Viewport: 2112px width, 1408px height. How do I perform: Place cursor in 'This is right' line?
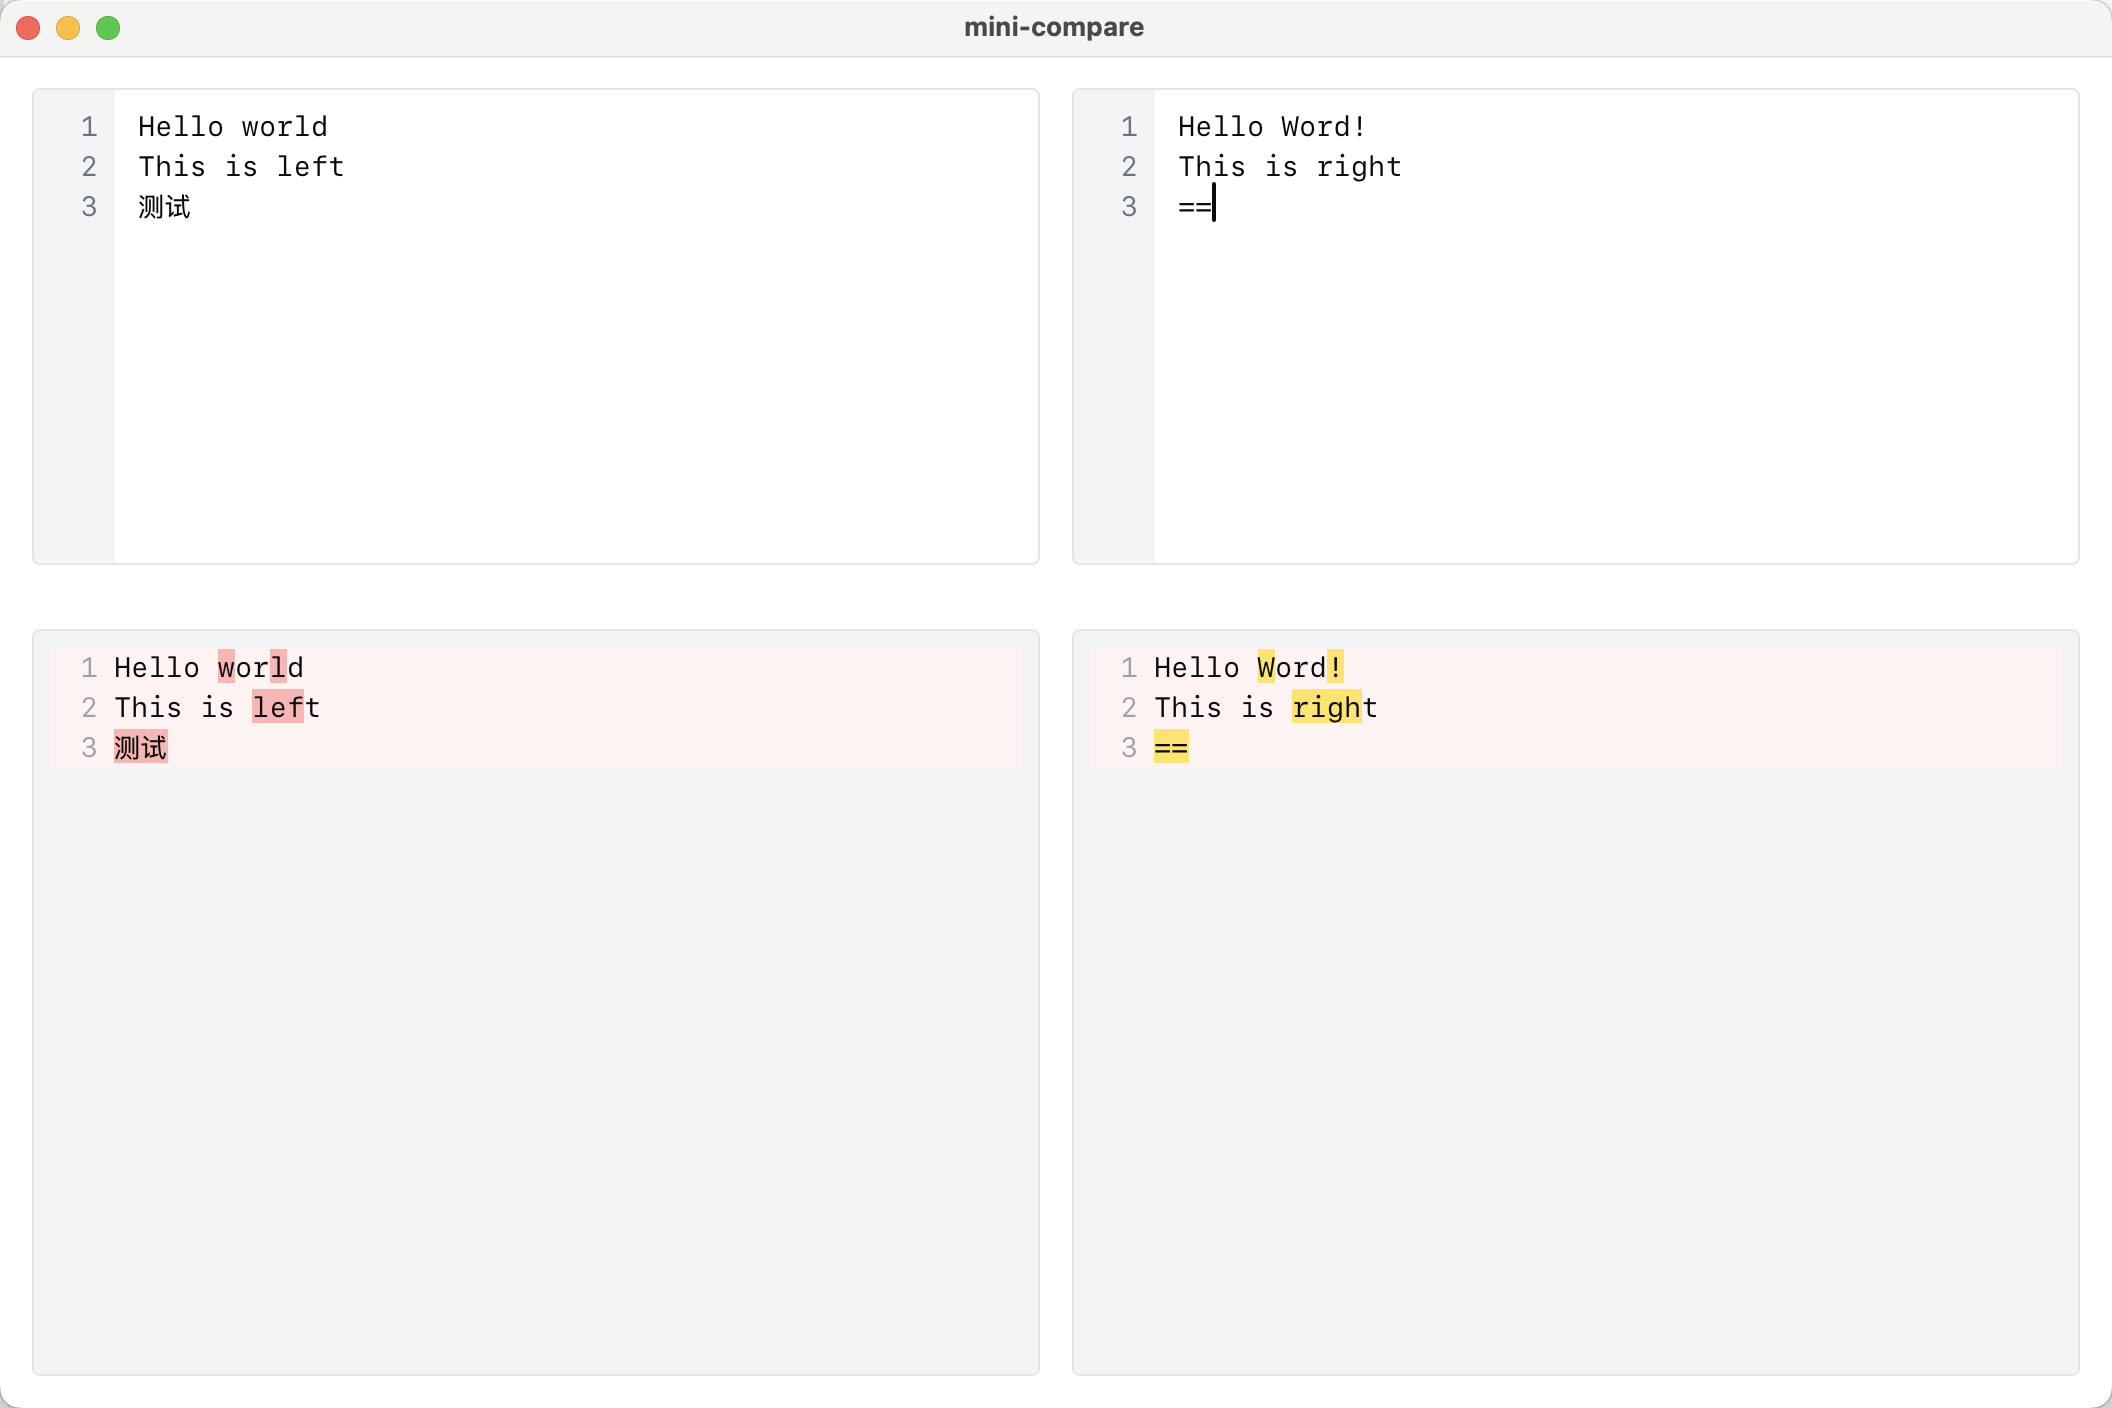pyautogui.click(x=1288, y=167)
